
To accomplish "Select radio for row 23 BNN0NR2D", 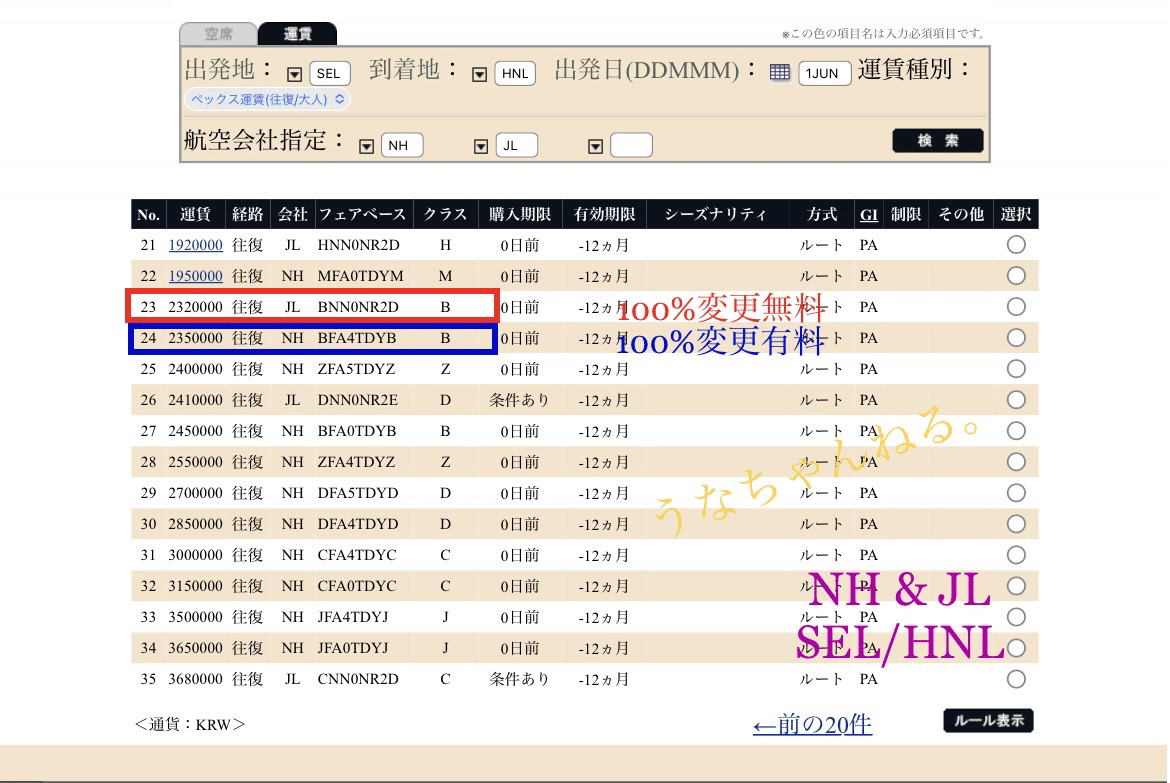I will [x=1016, y=307].
